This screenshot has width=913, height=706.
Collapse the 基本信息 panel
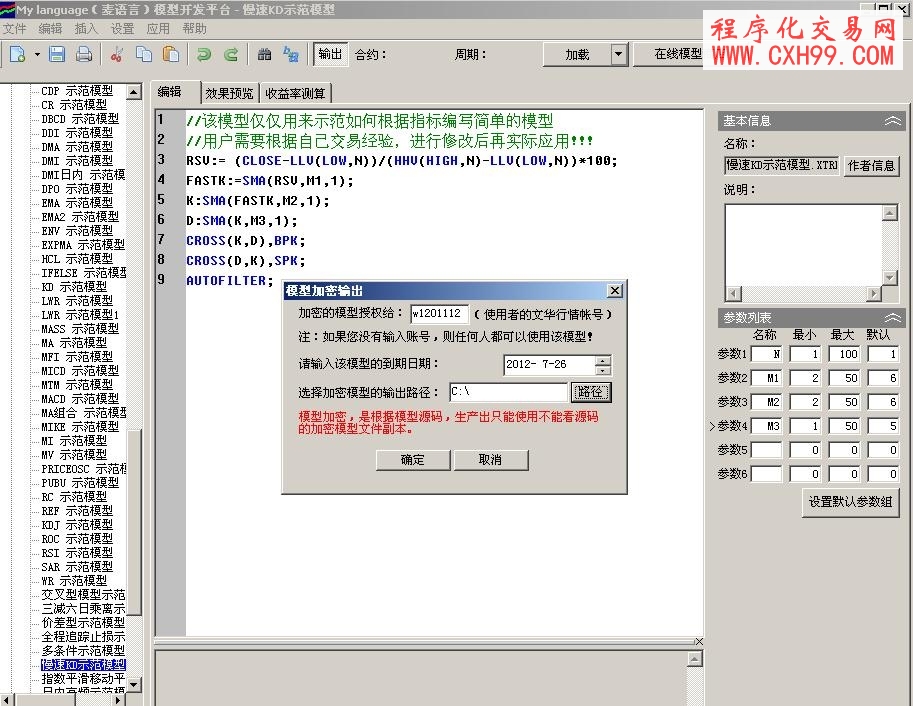click(x=893, y=121)
